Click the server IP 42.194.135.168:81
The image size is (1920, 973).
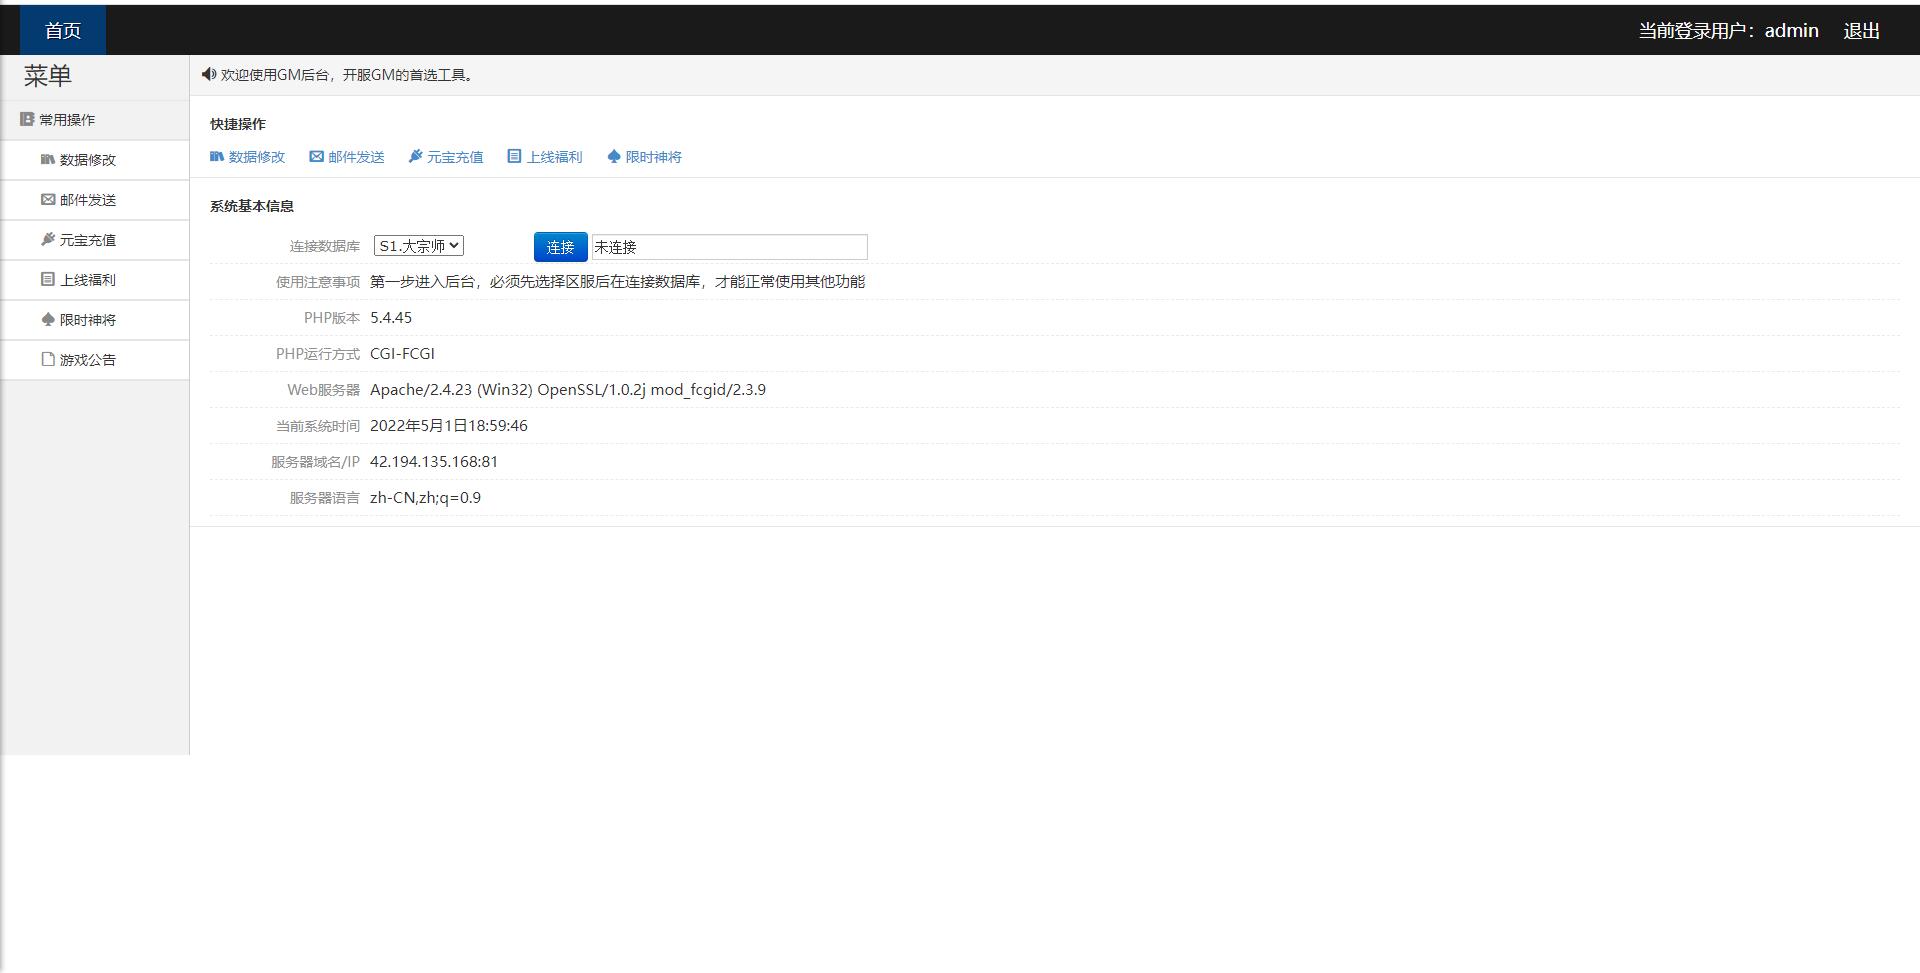tap(434, 461)
